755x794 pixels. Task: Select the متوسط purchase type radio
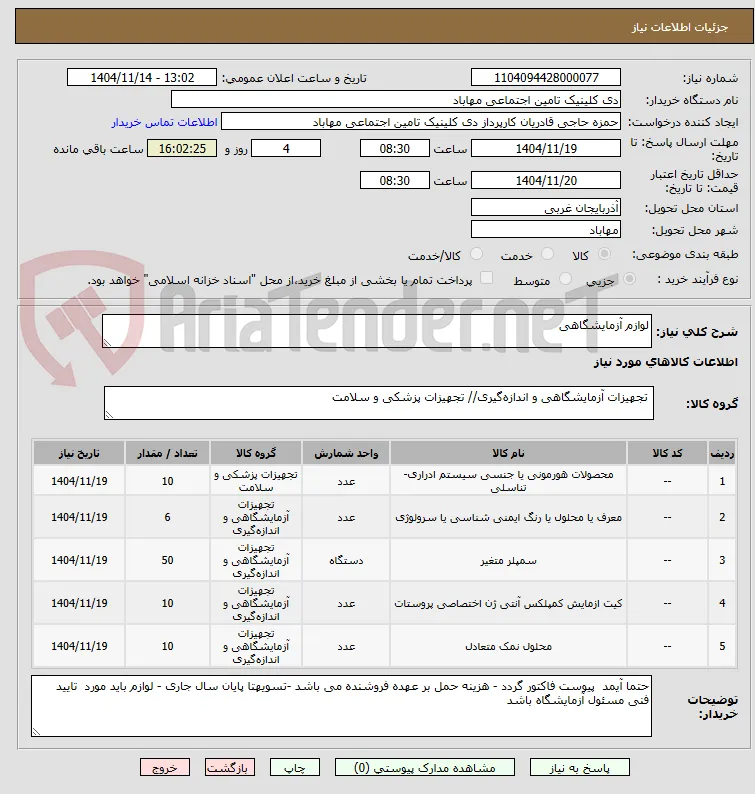tap(565, 278)
